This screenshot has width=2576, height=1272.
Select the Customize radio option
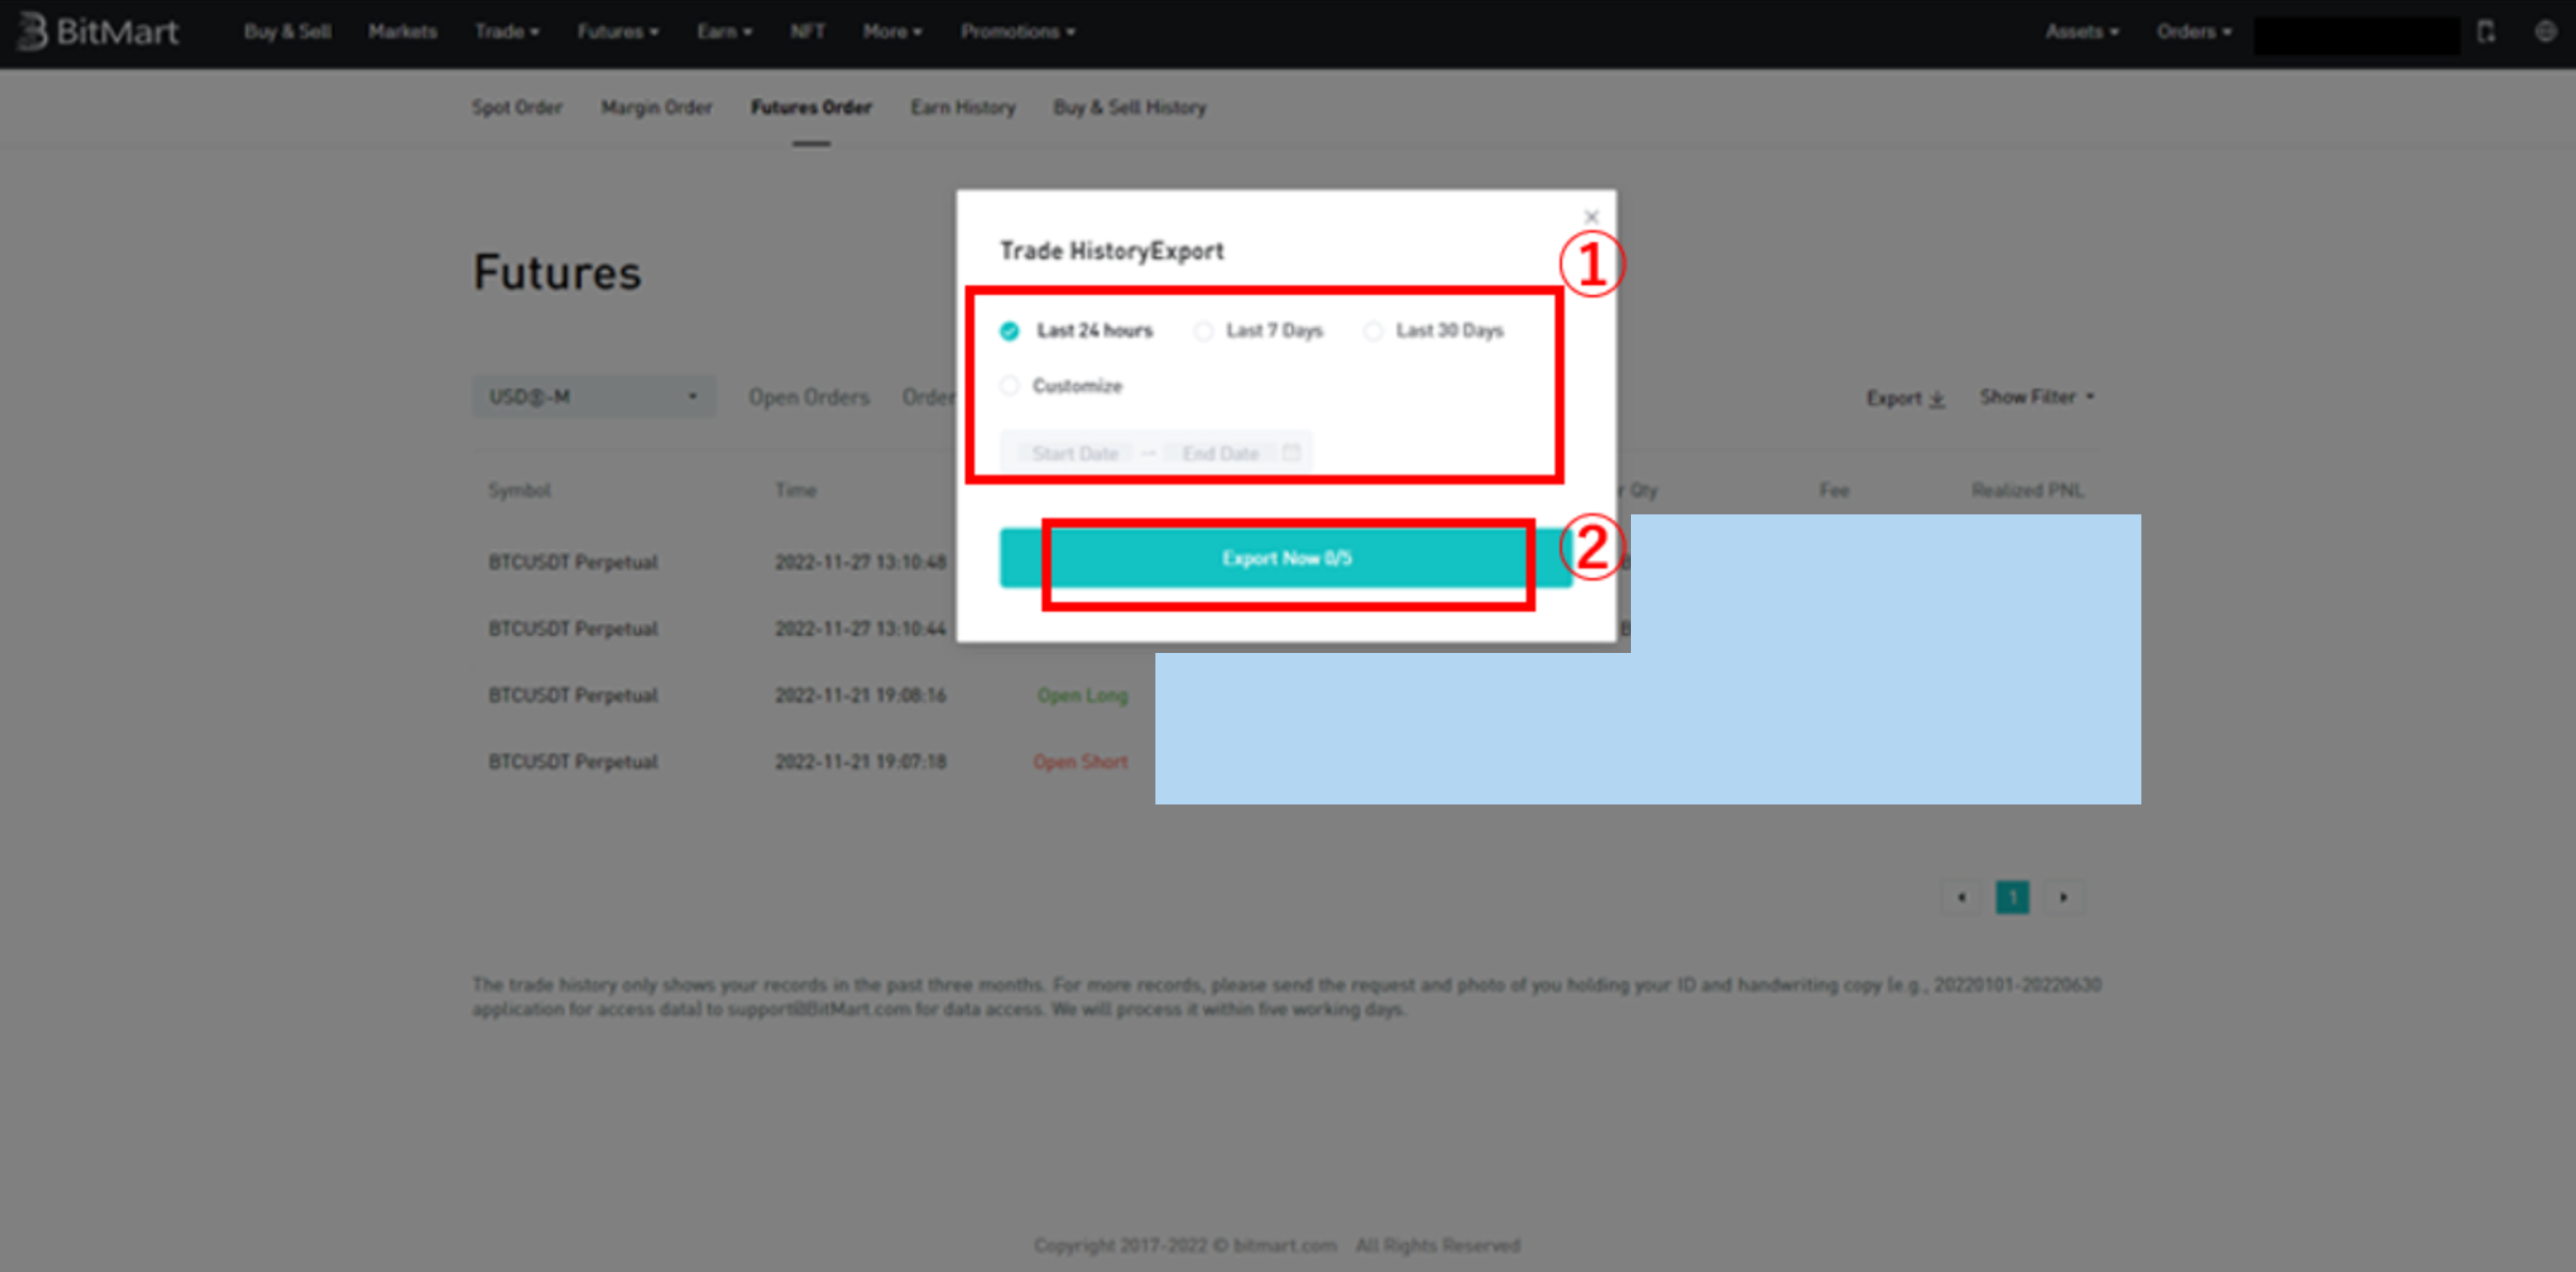[x=1061, y=385]
